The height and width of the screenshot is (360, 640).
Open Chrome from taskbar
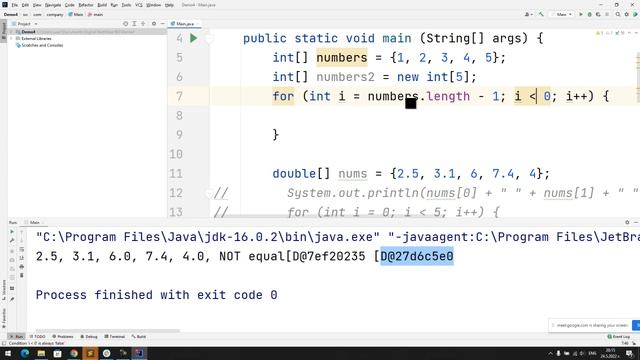[74, 353]
